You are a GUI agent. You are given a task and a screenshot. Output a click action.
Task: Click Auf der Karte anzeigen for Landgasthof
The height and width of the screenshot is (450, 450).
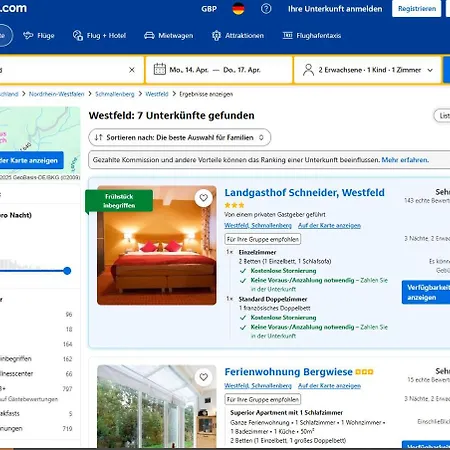[329, 226]
